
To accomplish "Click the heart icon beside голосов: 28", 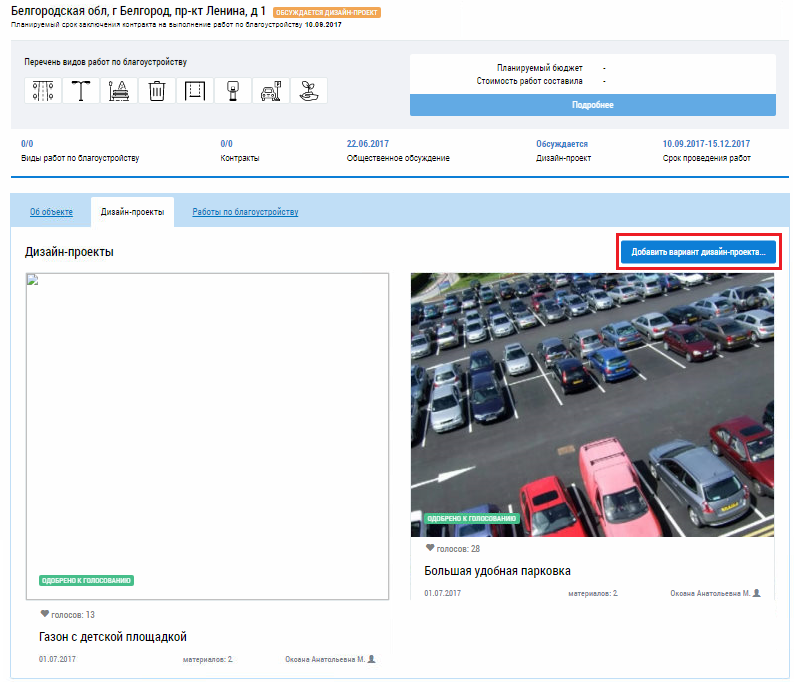I will [x=430, y=548].
